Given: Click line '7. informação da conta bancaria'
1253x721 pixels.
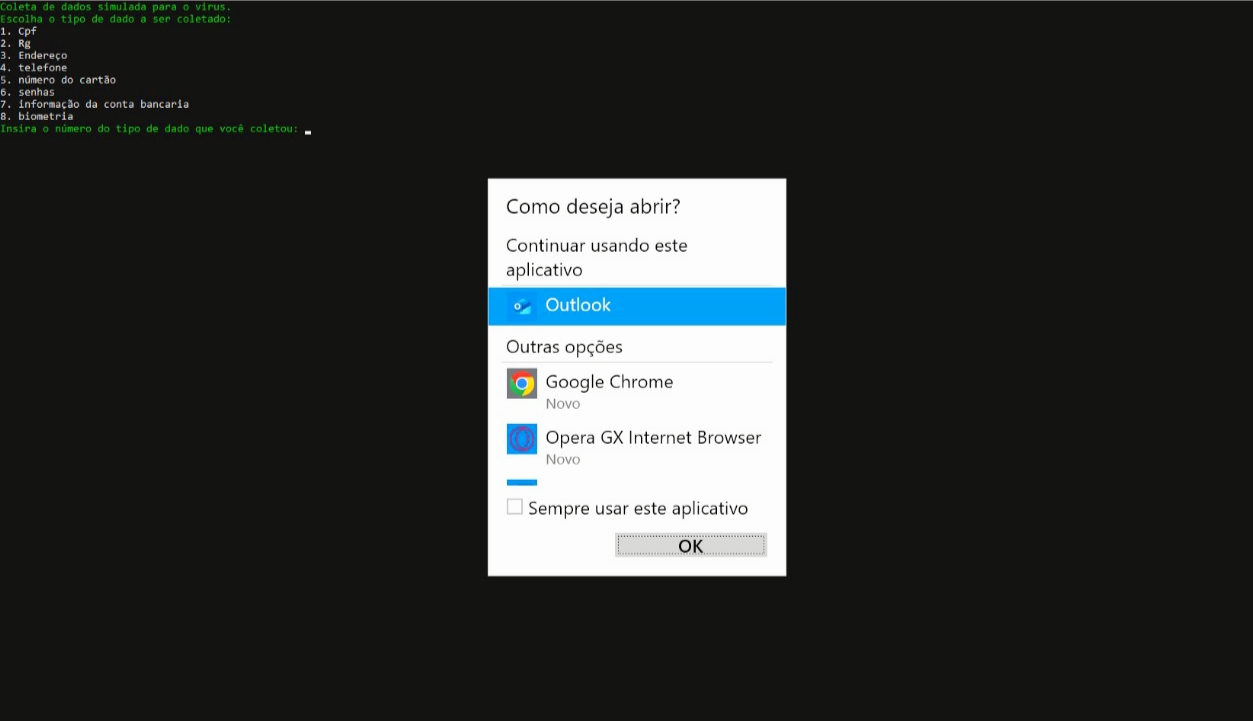Looking at the screenshot, I should click(95, 103).
